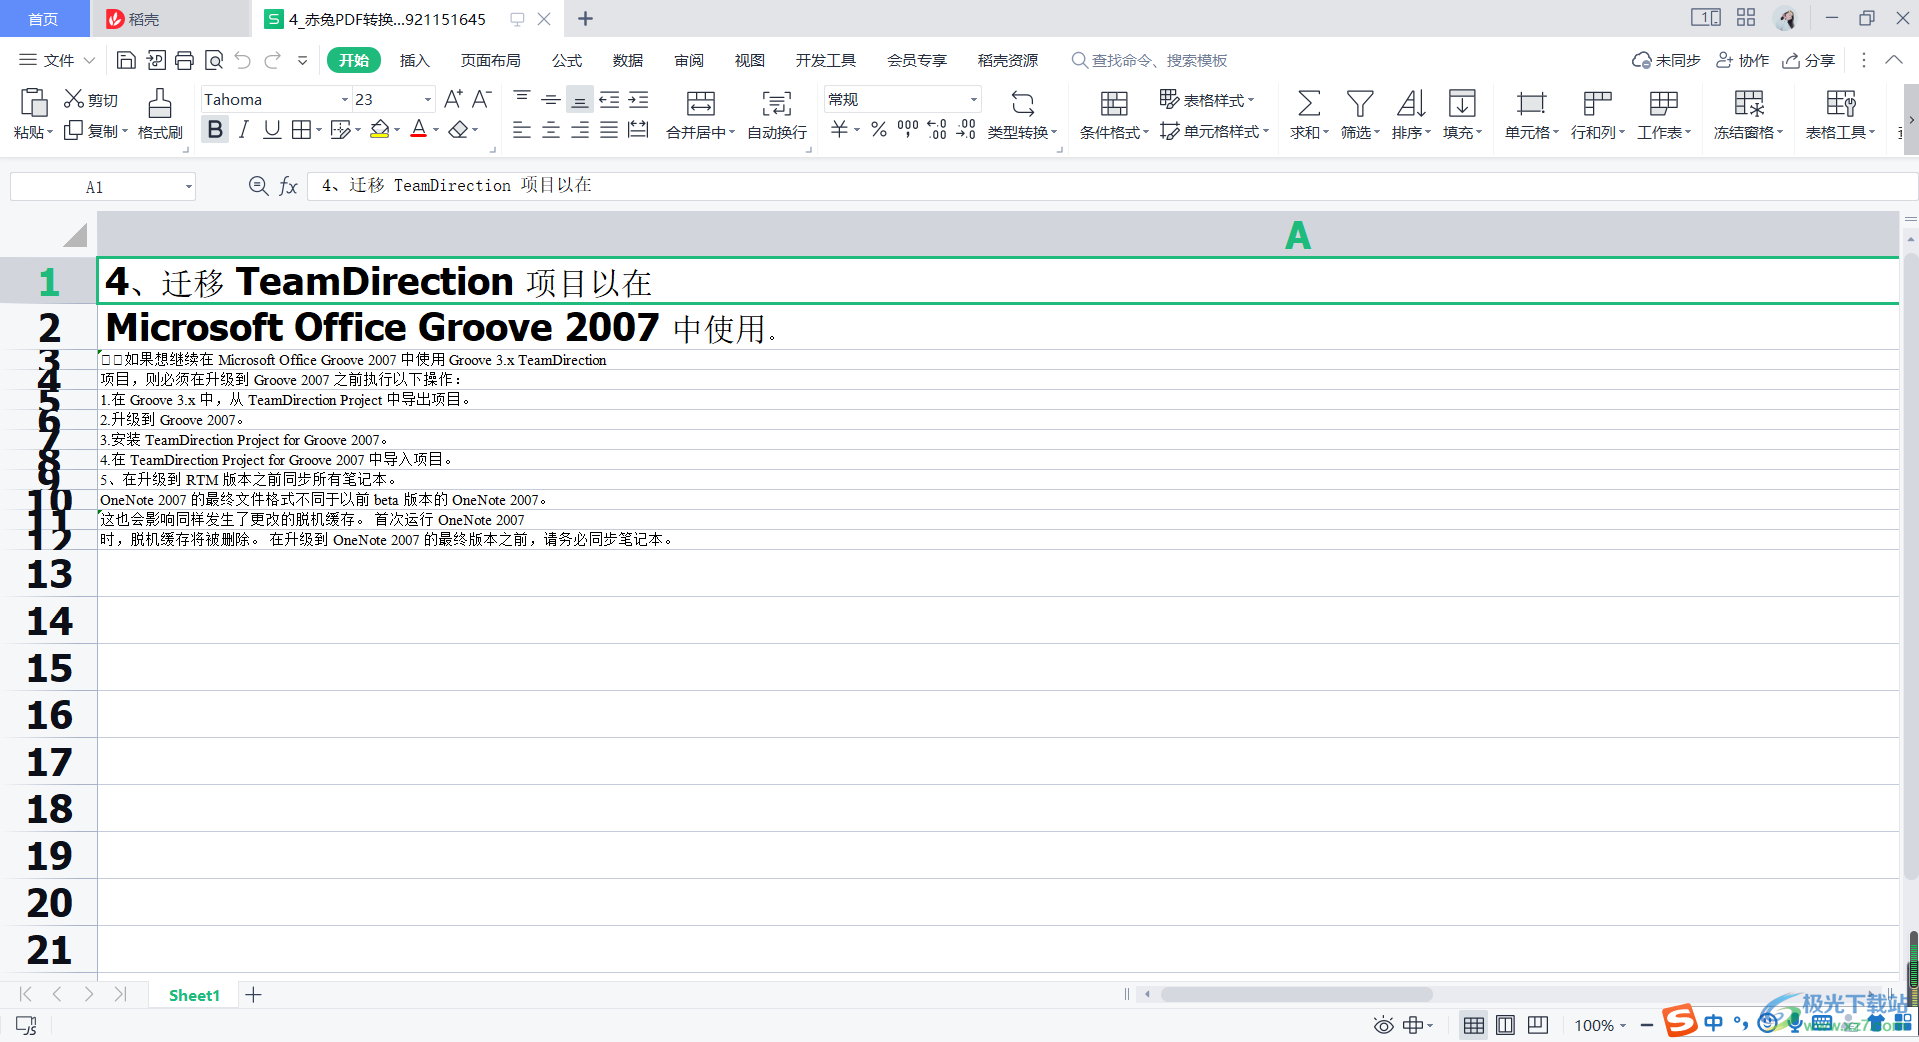
Task: Click the Print icon
Action: pyautogui.click(x=184, y=60)
